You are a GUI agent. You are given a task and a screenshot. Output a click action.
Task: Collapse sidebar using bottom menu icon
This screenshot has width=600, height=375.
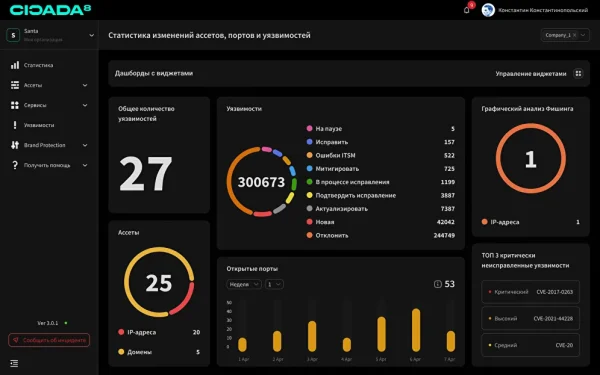[14, 363]
